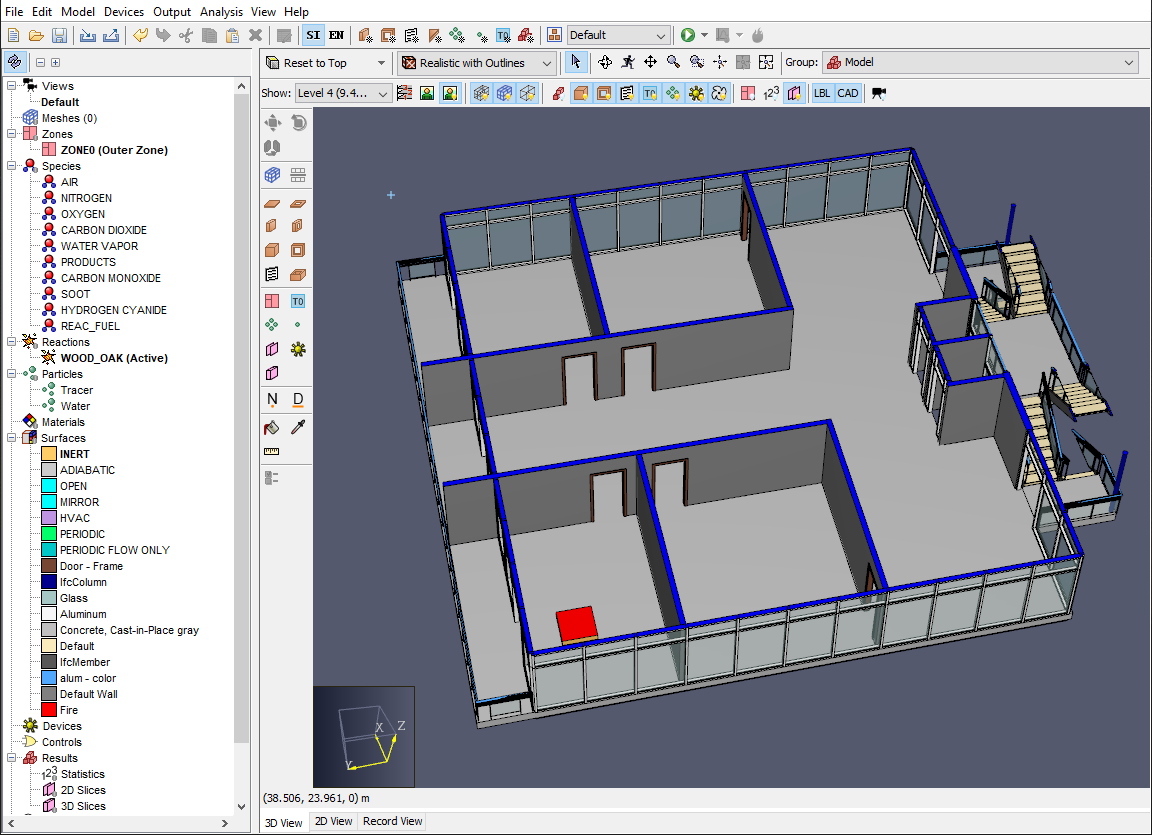
Task: Select the paint bucket tool
Action: tap(272, 427)
